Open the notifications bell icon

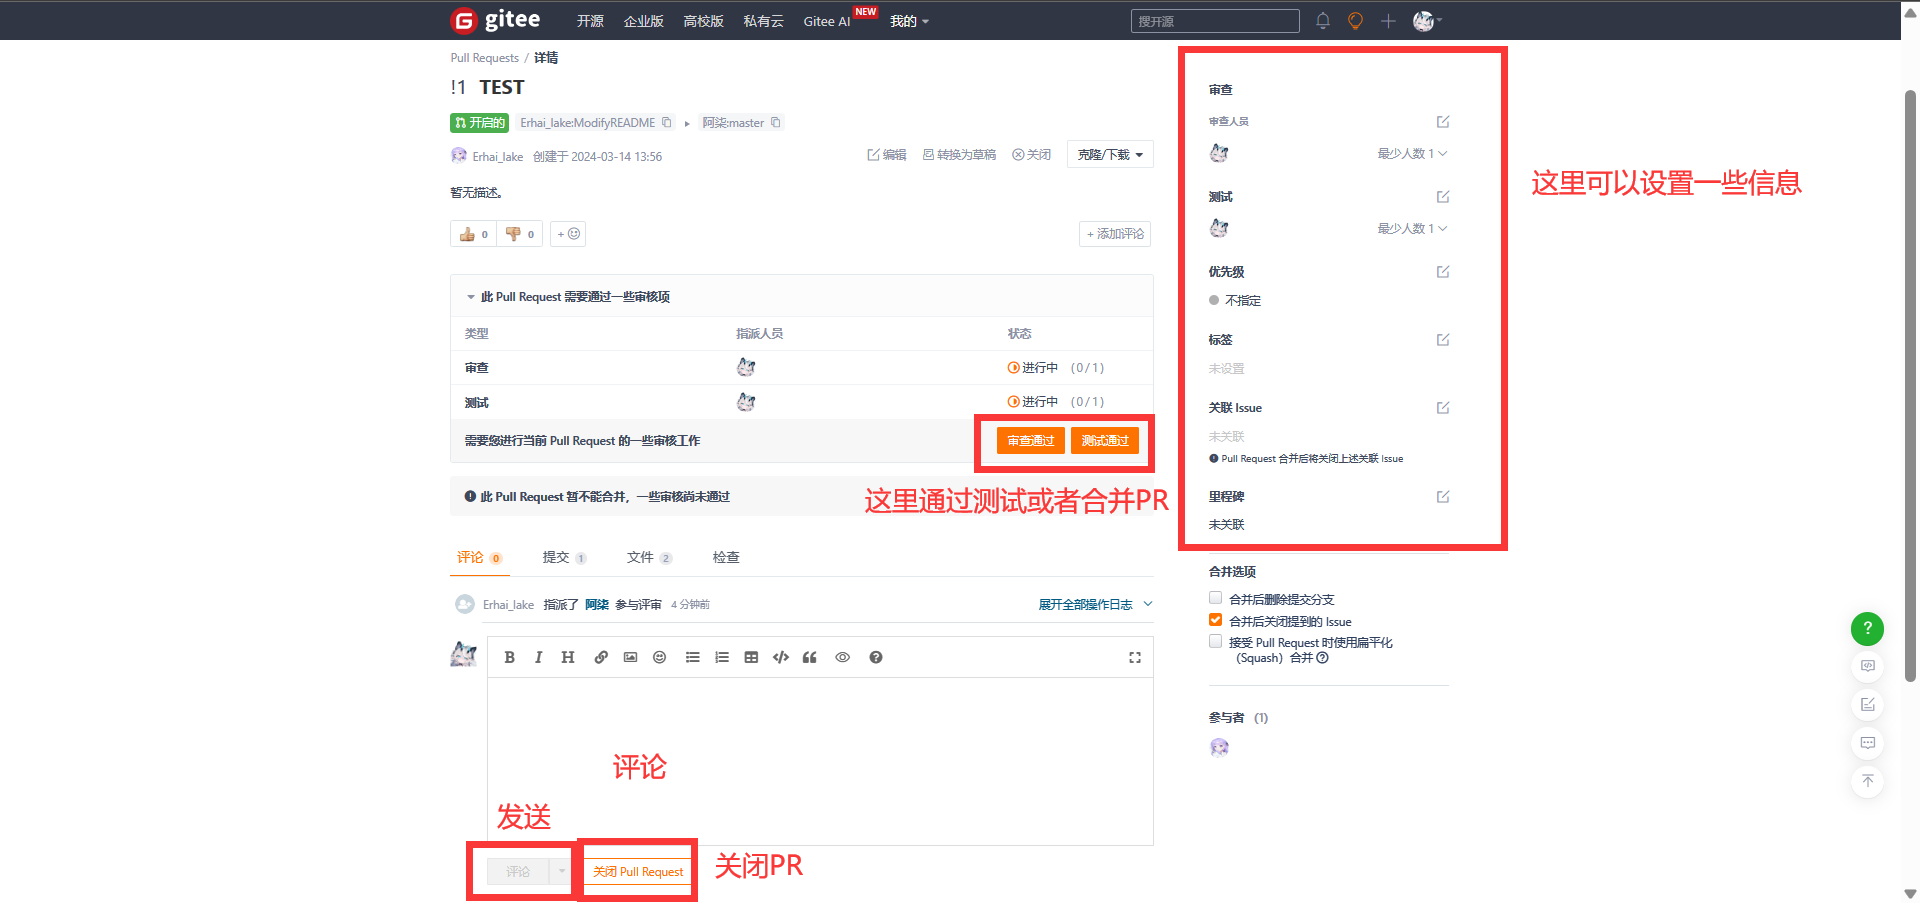1322,21
